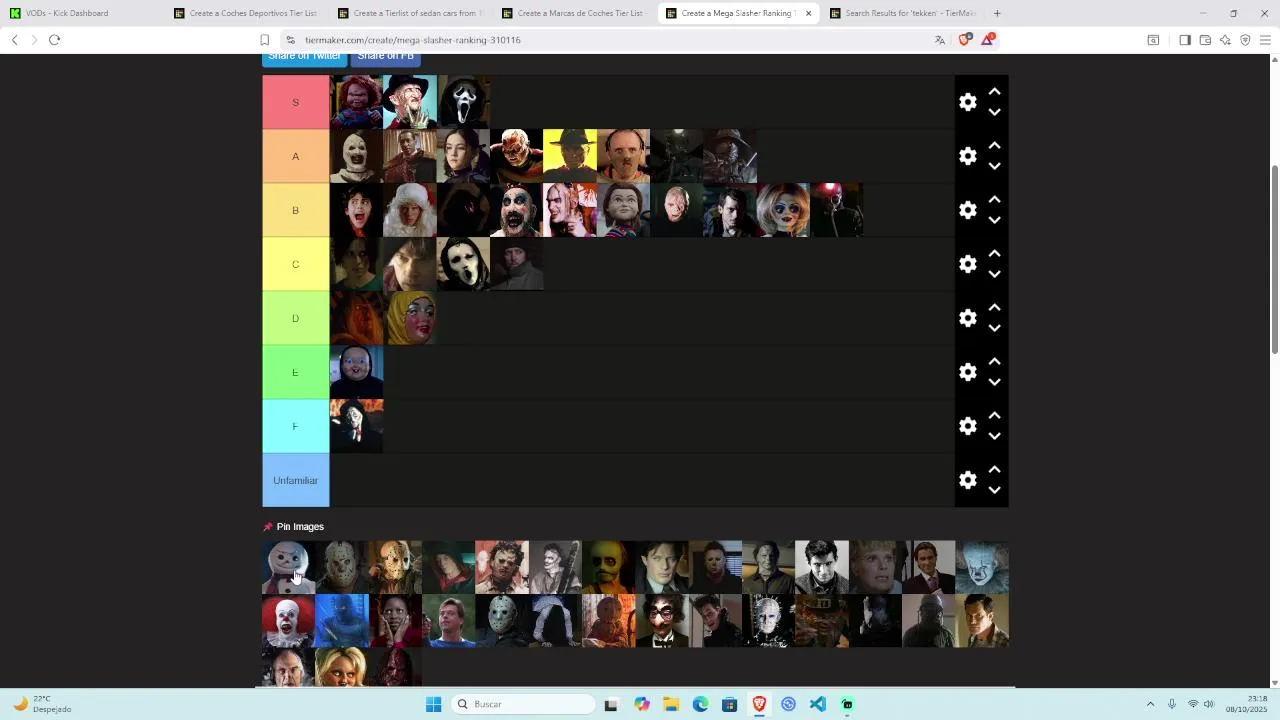
Task: Bookmark this page icon
Action: pyautogui.click(x=265, y=40)
